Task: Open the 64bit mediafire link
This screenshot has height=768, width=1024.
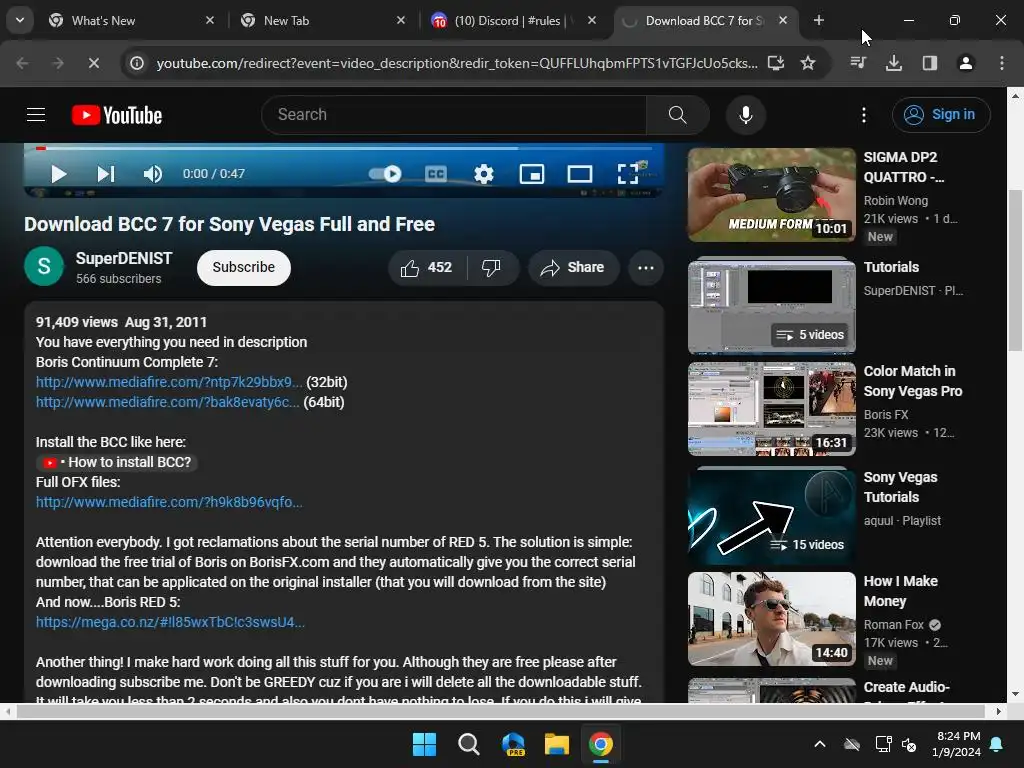Action: point(167,402)
